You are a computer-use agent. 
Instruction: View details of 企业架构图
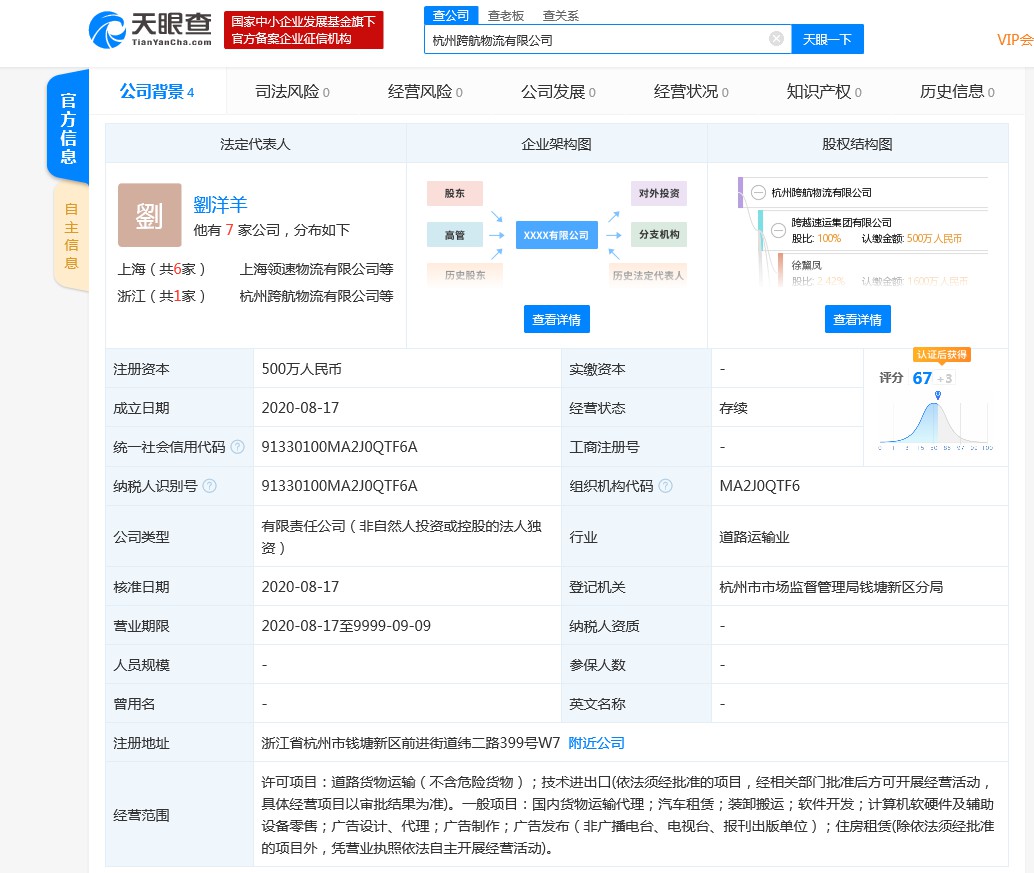(557, 319)
